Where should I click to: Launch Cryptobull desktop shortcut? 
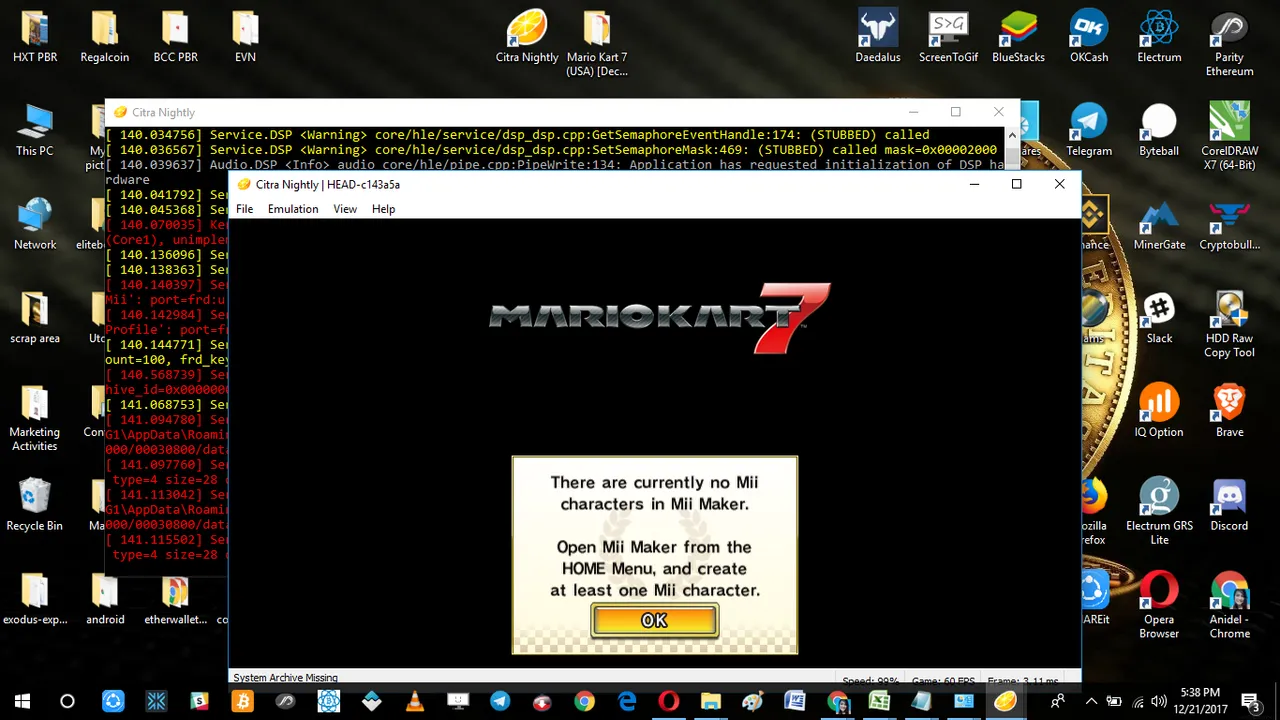(x=1229, y=225)
